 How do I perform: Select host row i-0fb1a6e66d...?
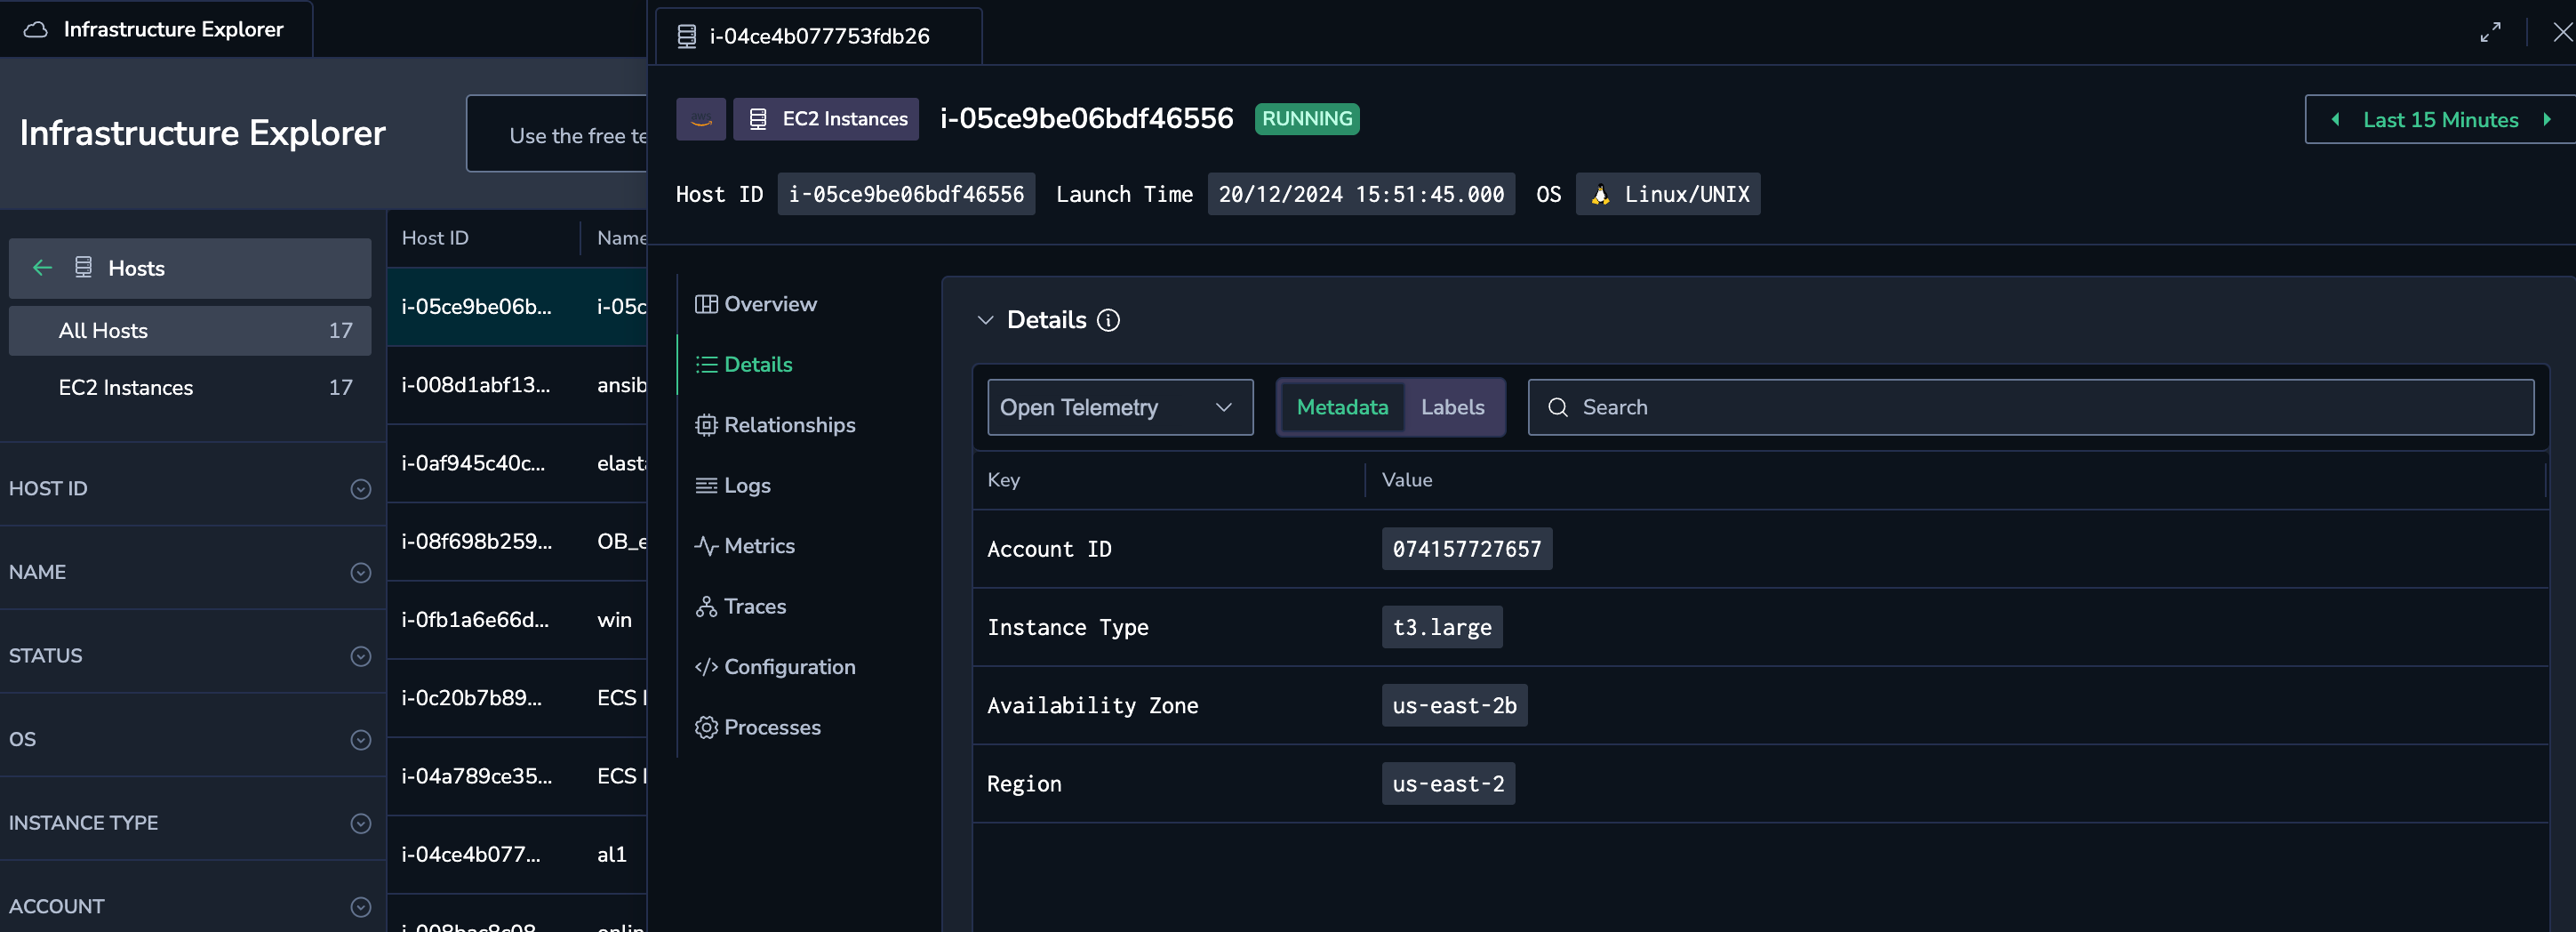(x=517, y=620)
